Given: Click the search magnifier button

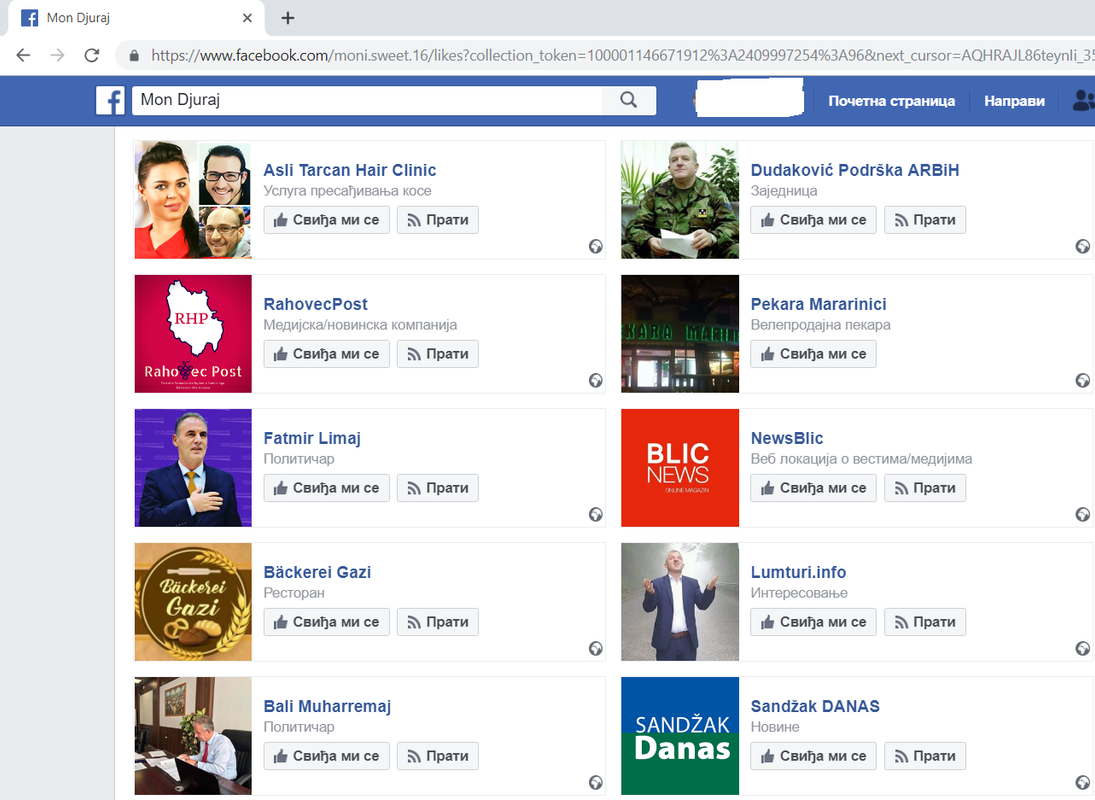Looking at the screenshot, I should (x=629, y=101).
